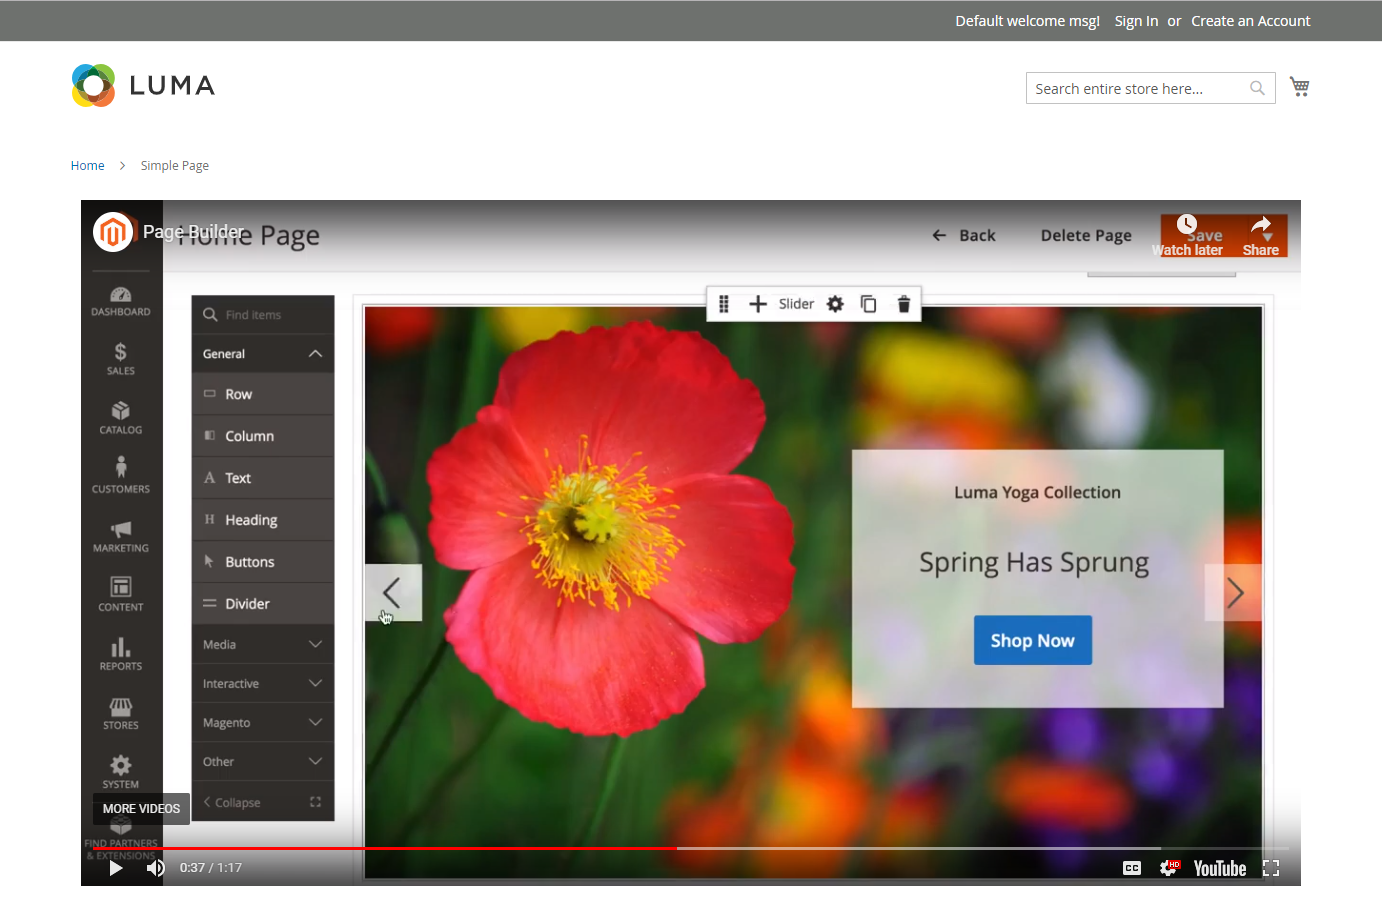Delete the slider with trash icon
This screenshot has width=1382, height=897.
(903, 304)
